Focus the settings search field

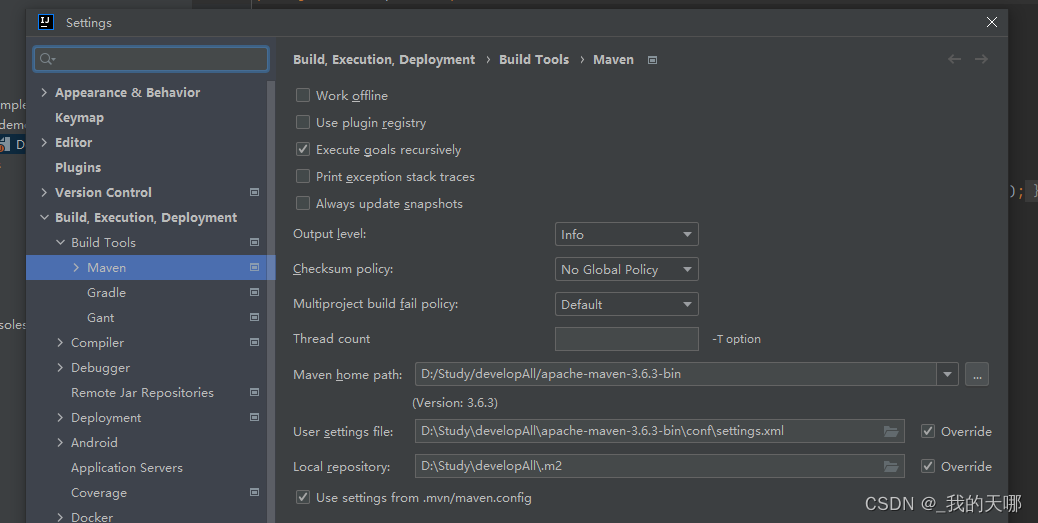(x=152, y=59)
